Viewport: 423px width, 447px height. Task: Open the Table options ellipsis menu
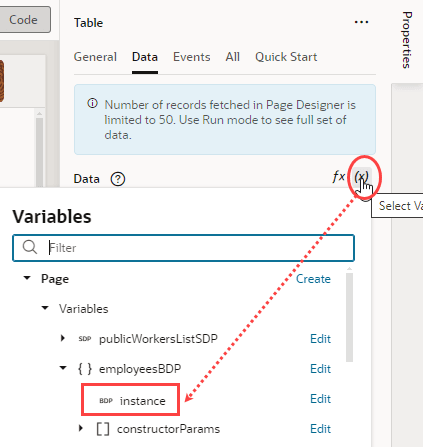361,22
